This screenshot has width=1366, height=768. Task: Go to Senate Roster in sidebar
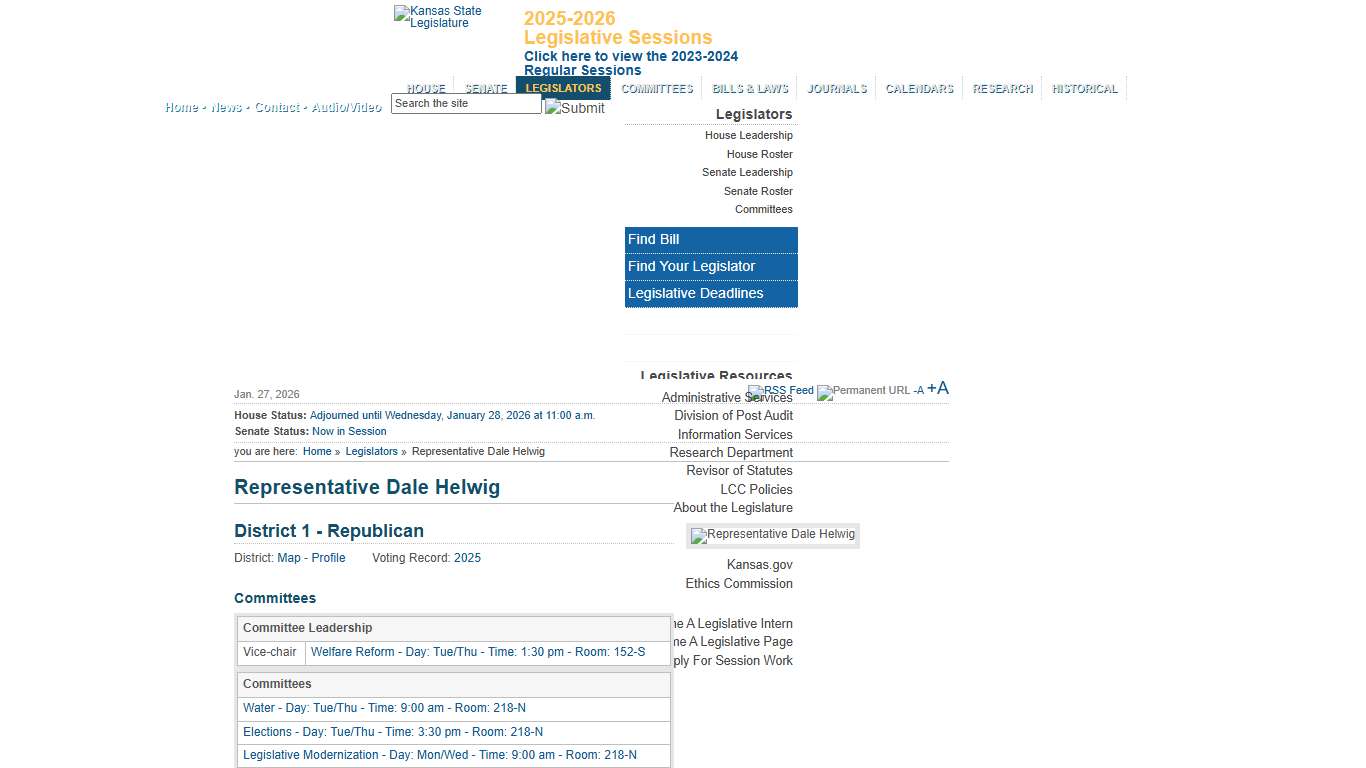pyautogui.click(x=758, y=191)
